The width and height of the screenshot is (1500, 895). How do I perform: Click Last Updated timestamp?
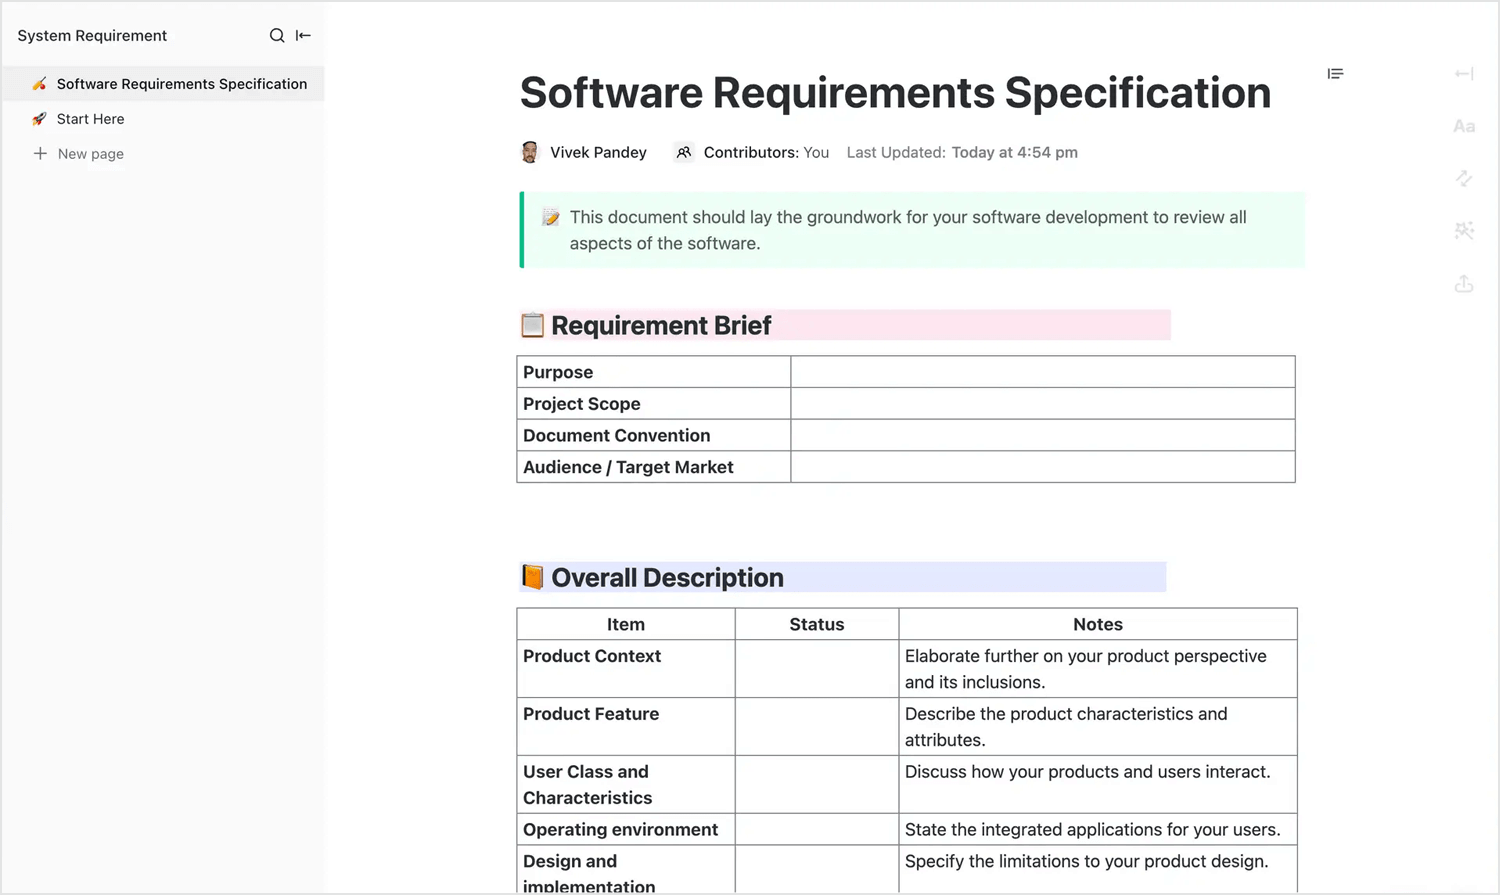(962, 152)
